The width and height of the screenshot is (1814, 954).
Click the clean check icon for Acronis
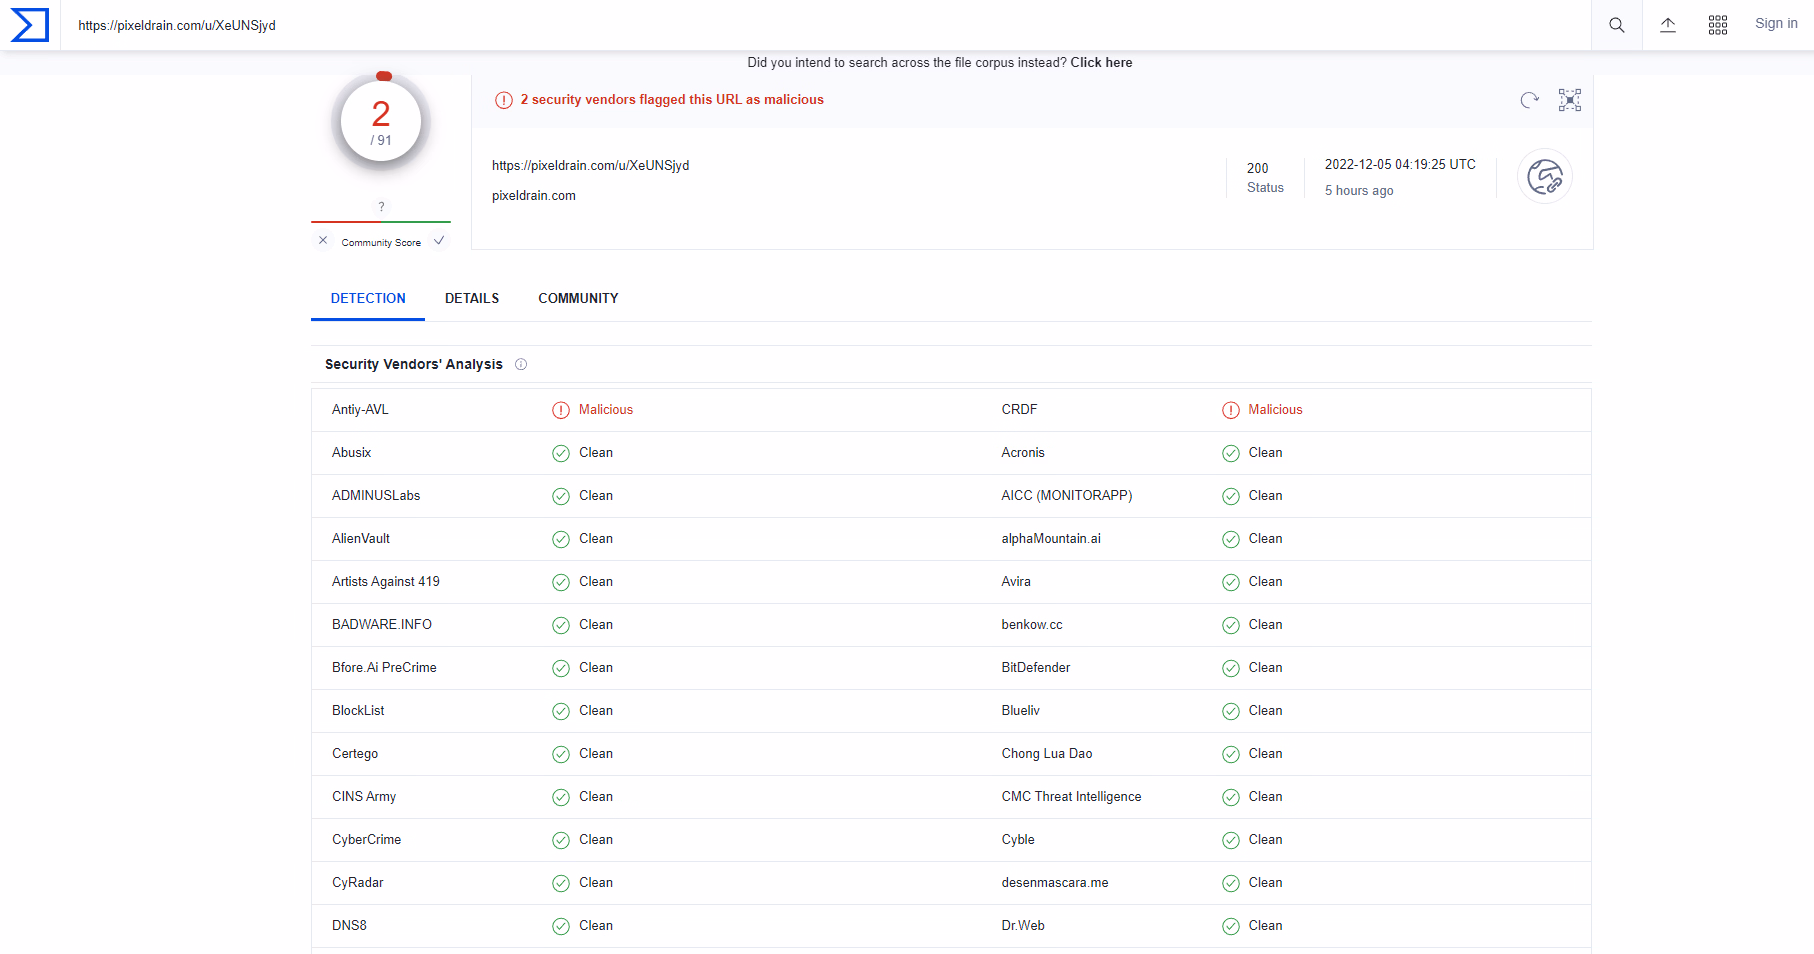(1231, 453)
